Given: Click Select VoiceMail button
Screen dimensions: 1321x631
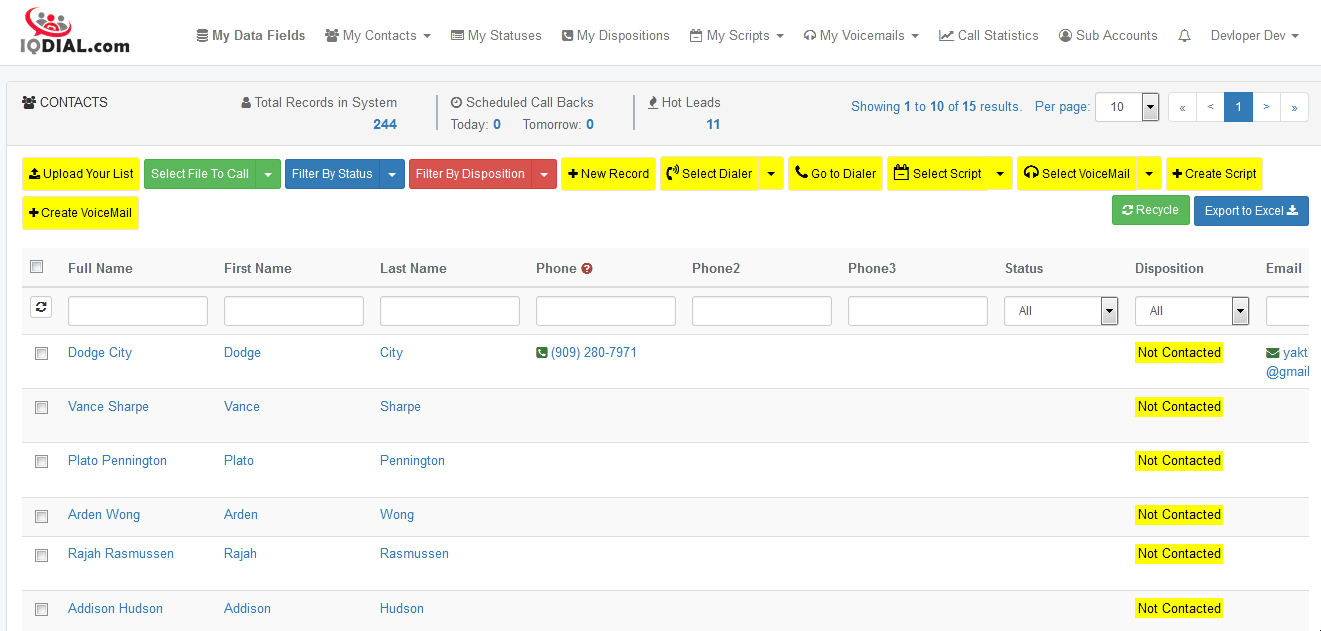Looking at the screenshot, I should (x=1077, y=173).
